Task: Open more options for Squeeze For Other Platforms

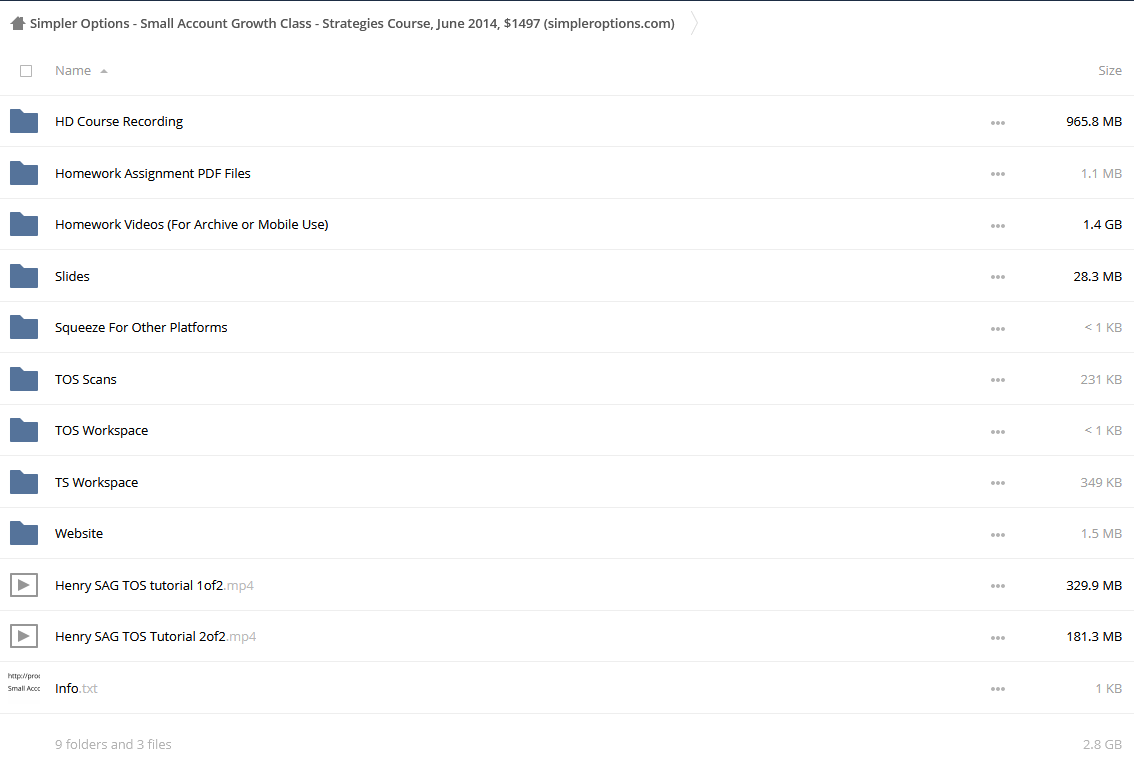Action: point(997,328)
